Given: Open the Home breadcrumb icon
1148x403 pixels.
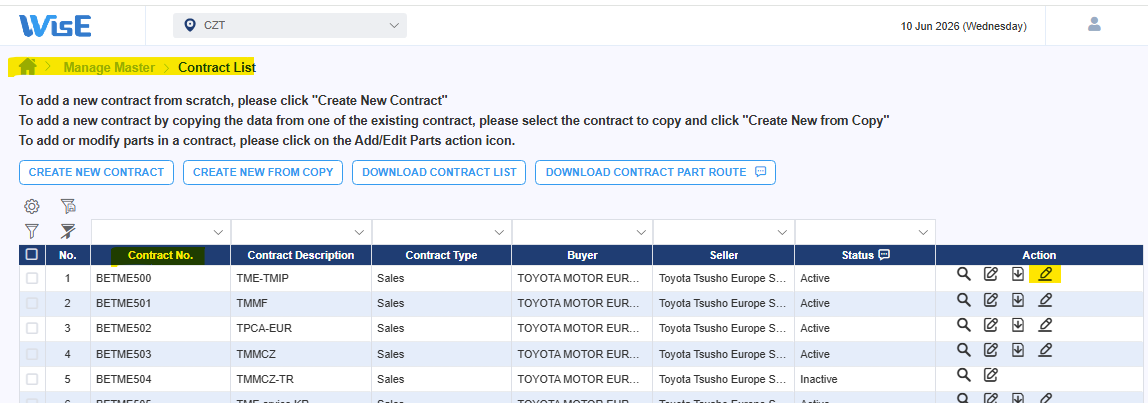Looking at the screenshot, I should coord(28,67).
